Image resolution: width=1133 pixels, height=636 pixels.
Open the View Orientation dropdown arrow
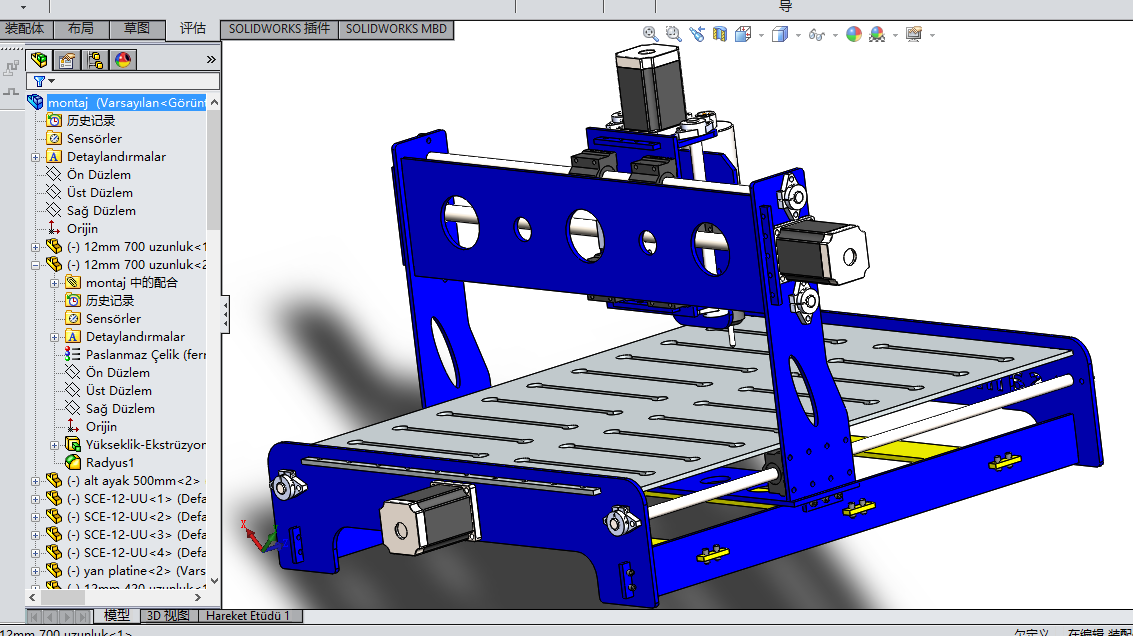tap(761, 35)
